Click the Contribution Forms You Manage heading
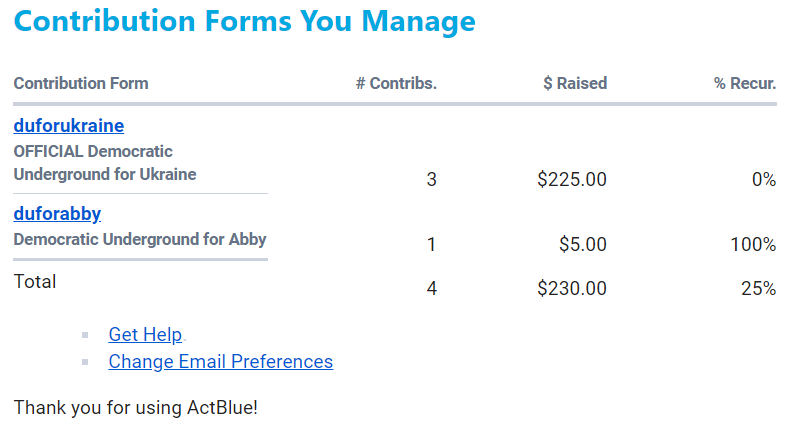793x426 pixels. 245,21
